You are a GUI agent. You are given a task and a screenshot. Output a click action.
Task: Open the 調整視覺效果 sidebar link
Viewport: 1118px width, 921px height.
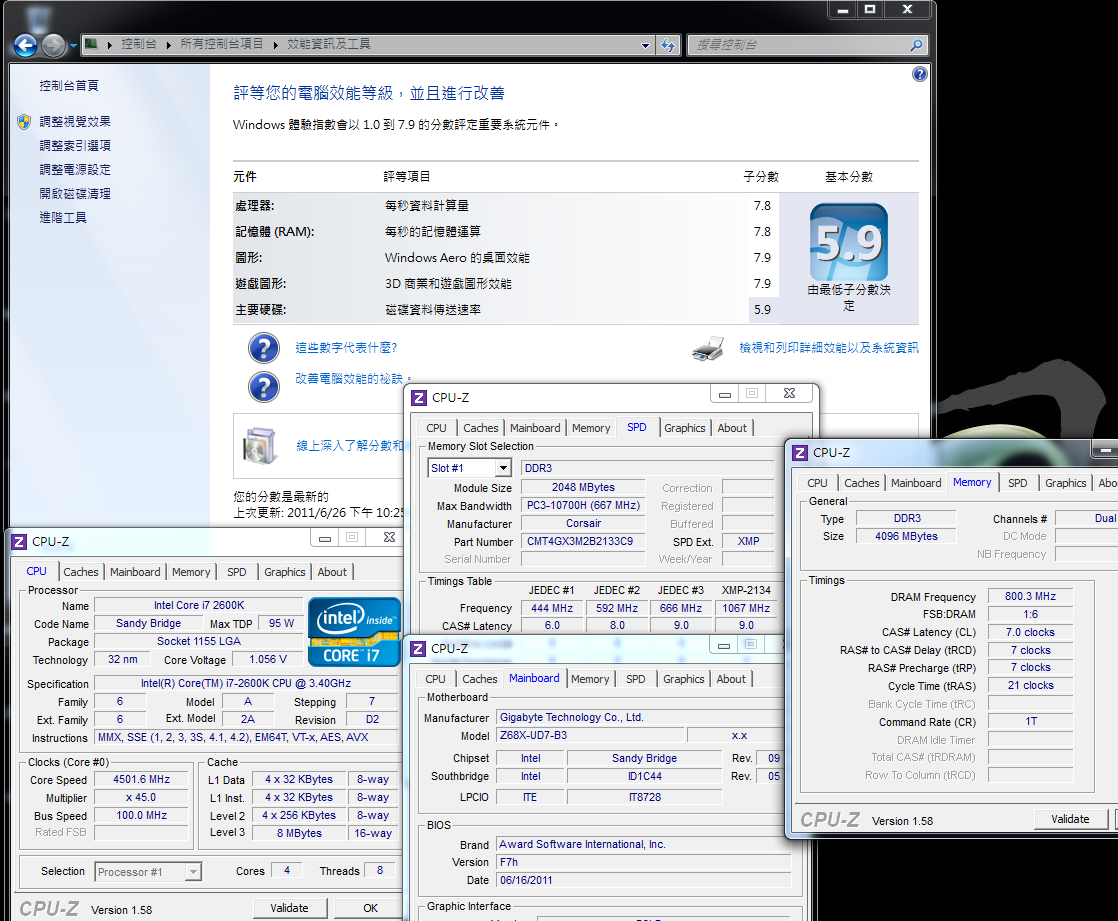[75, 122]
